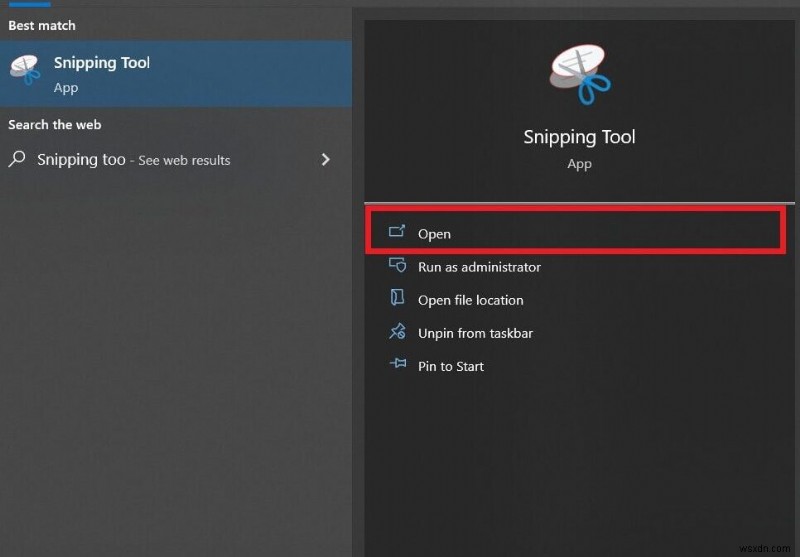Click the large Snipping Tool icon in details pane
This screenshot has width=800, height=557.
(580, 74)
